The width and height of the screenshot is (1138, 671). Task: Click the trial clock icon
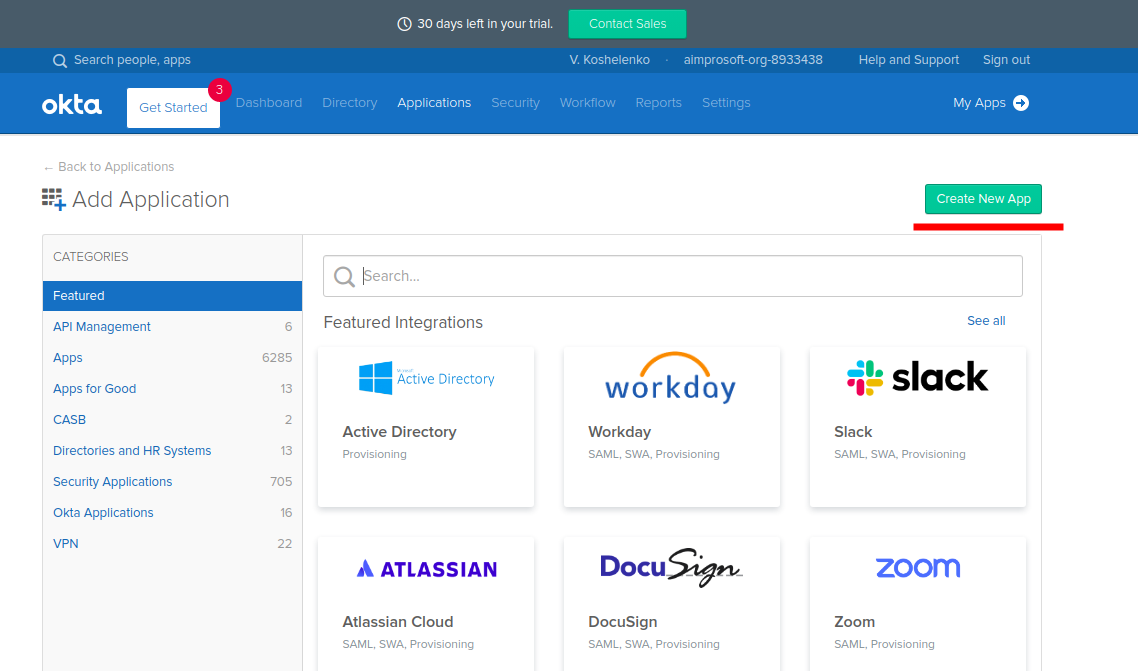pos(404,24)
